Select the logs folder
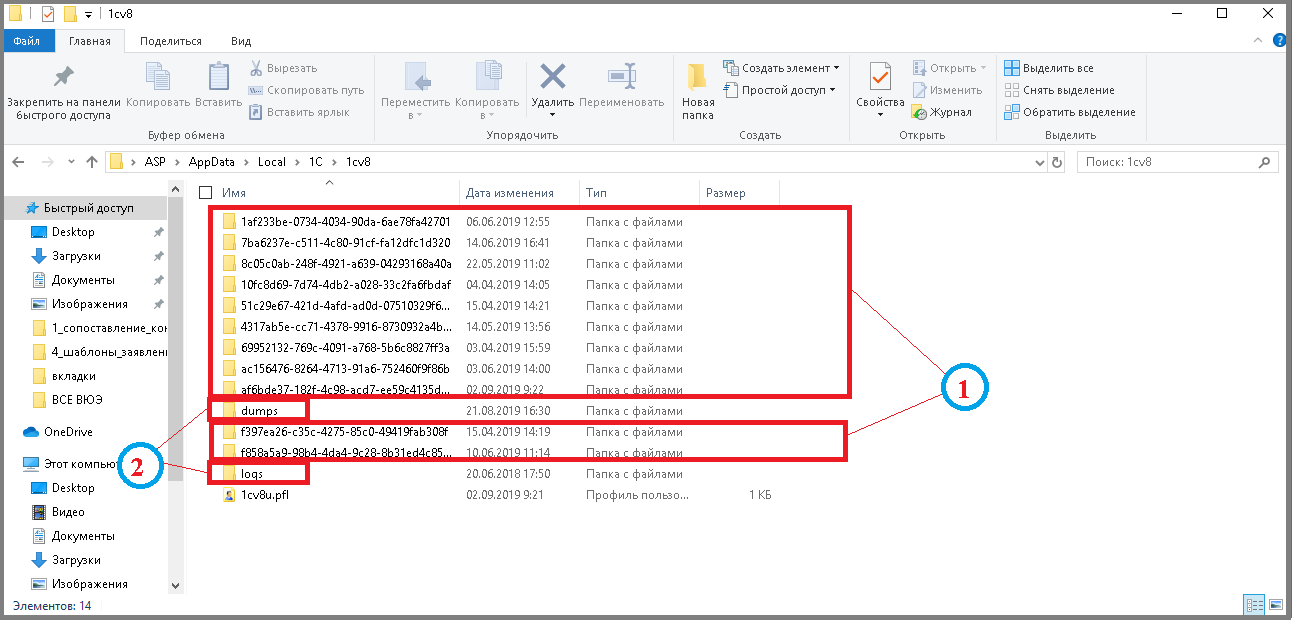Screen dimensions: 1292x620 [x=252, y=474]
